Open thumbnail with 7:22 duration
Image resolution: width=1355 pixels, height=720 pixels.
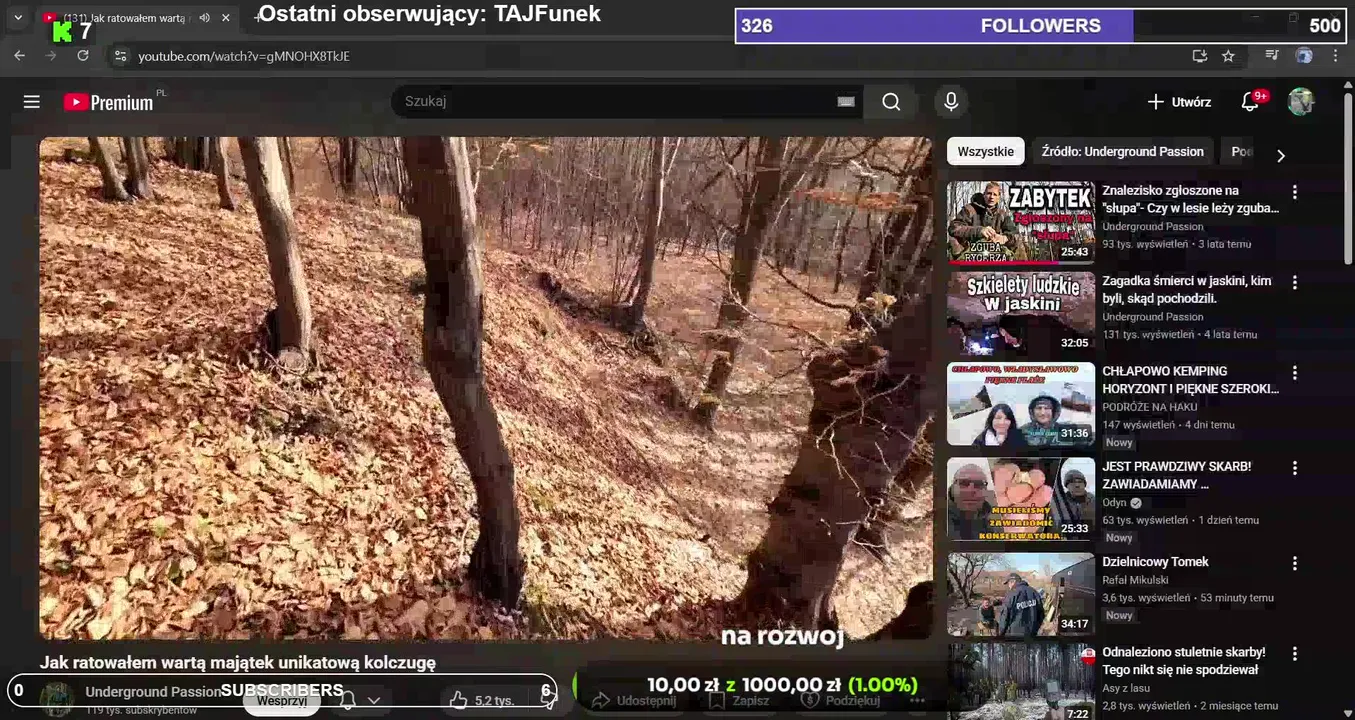[x=1021, y=682]
